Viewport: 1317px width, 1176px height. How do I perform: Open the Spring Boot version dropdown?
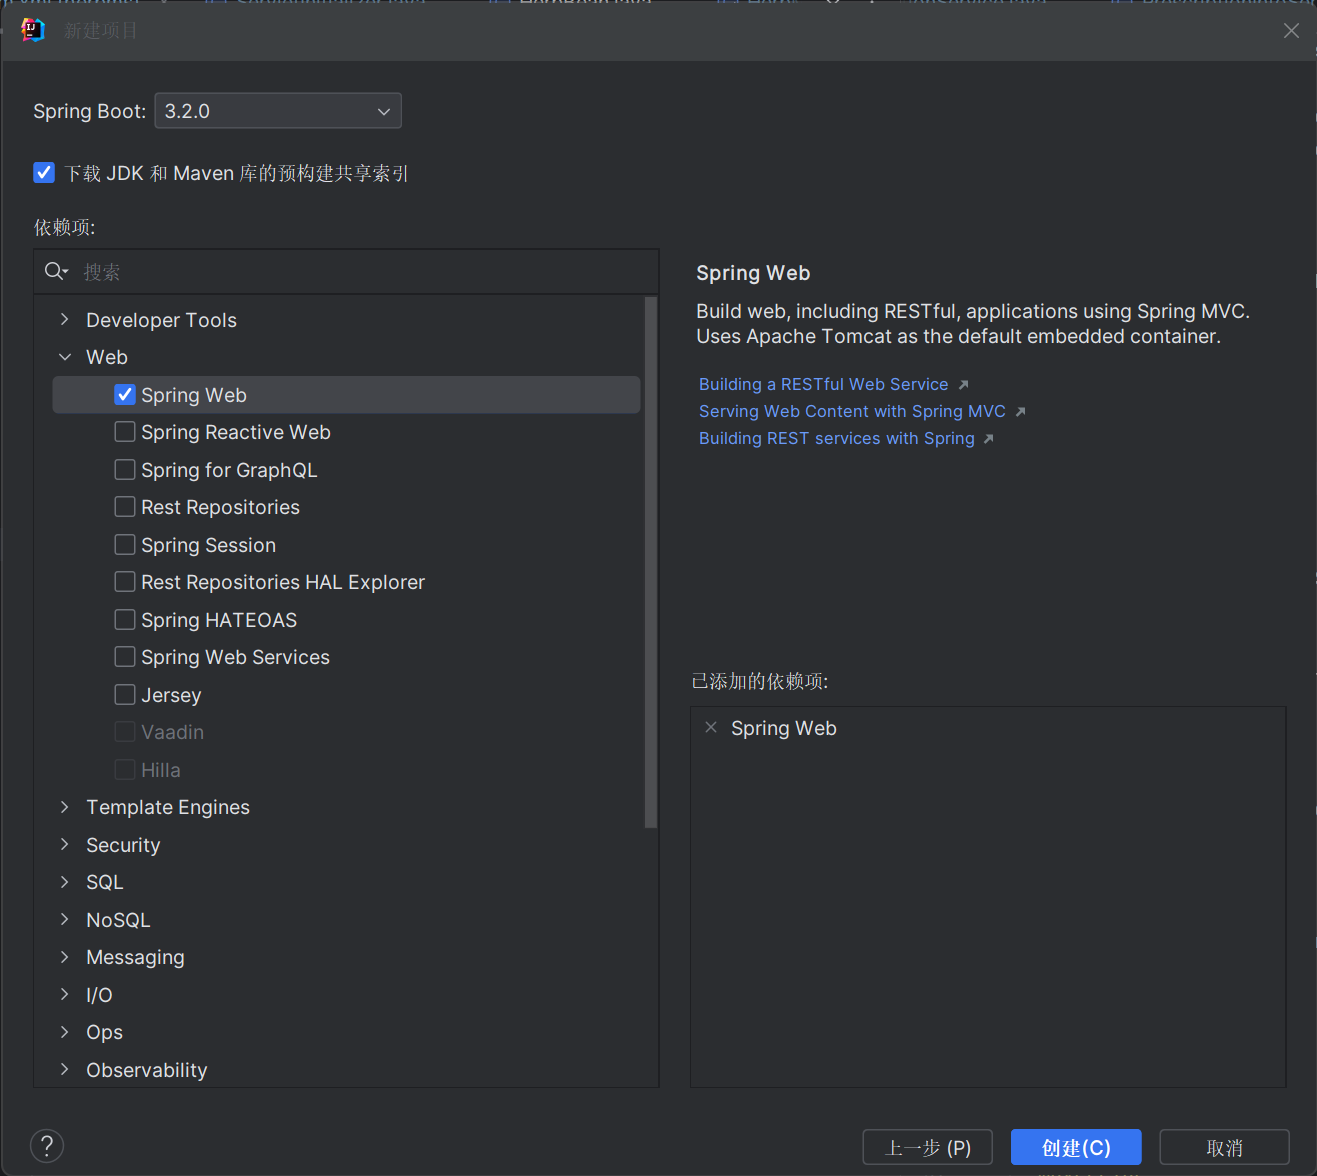278,111
